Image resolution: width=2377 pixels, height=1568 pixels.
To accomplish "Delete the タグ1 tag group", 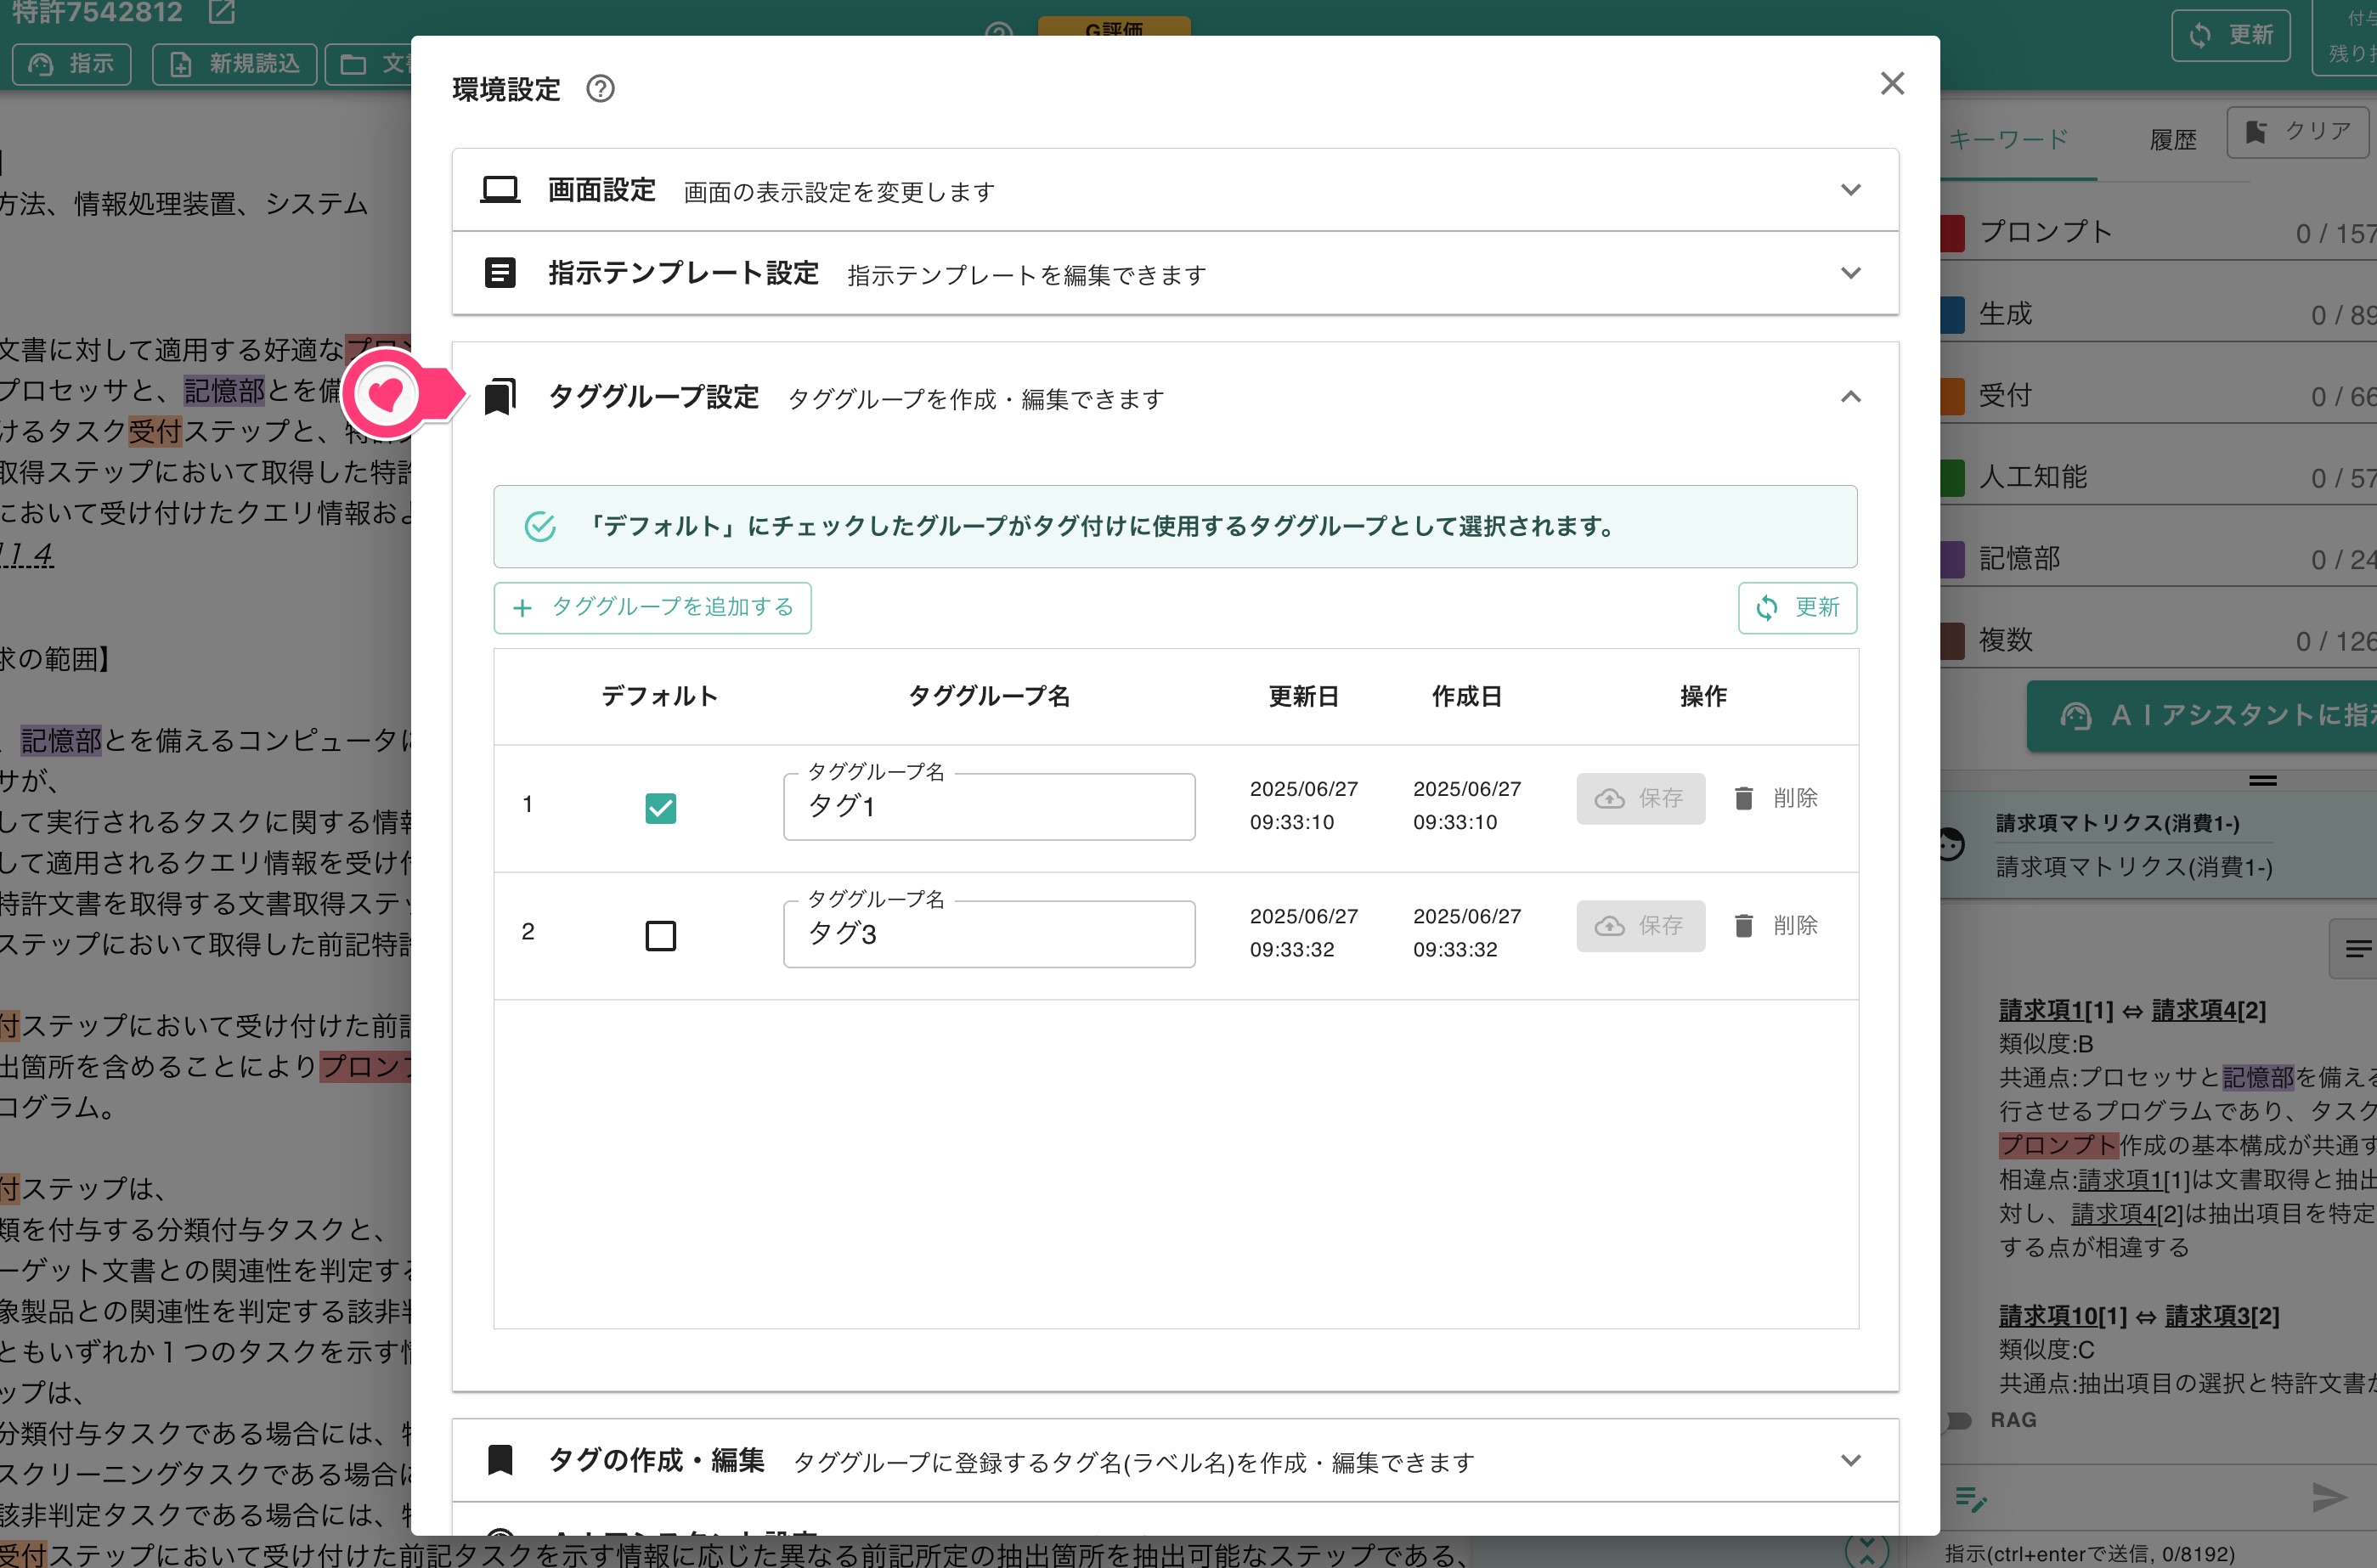I will coord(1776,798).
